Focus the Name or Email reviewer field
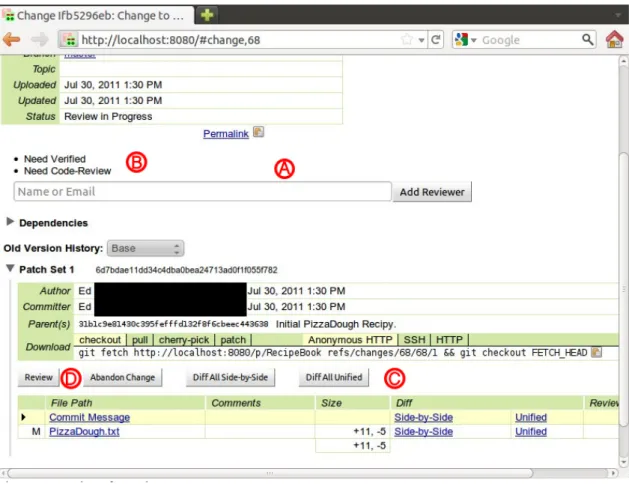Image resolution: width=629 pixels, height=486 pixels. click(203, 192)
